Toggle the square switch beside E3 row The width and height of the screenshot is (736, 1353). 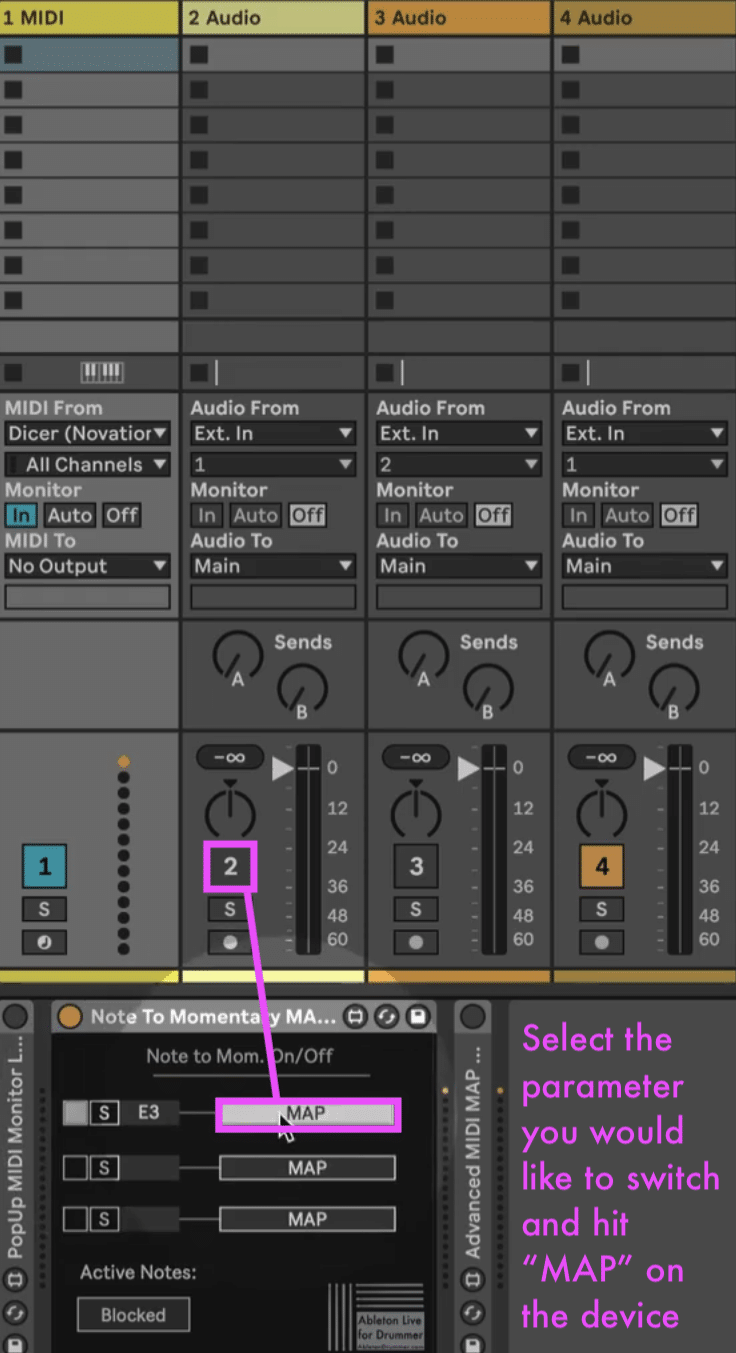click(75, 1112)
